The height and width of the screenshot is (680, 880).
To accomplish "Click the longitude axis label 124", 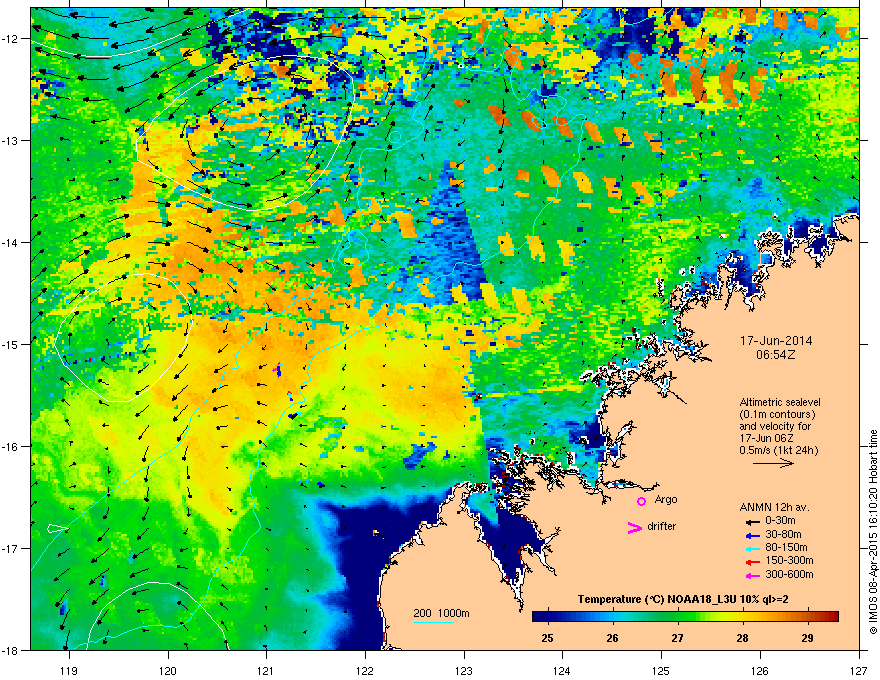I will (x=562, y=670).
